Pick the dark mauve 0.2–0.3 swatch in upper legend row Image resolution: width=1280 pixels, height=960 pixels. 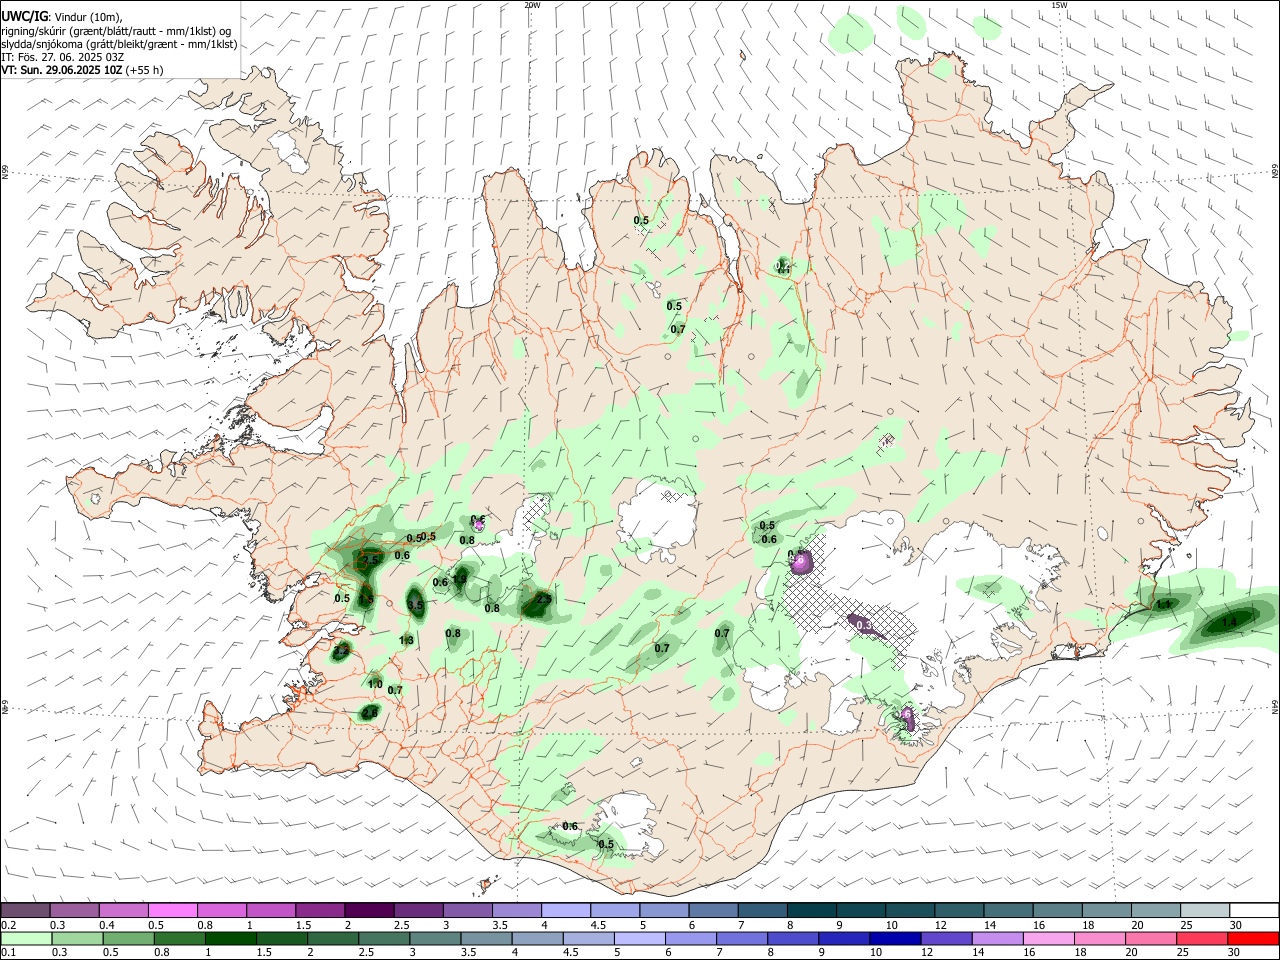pyautogui.click(x=26, y=911)
